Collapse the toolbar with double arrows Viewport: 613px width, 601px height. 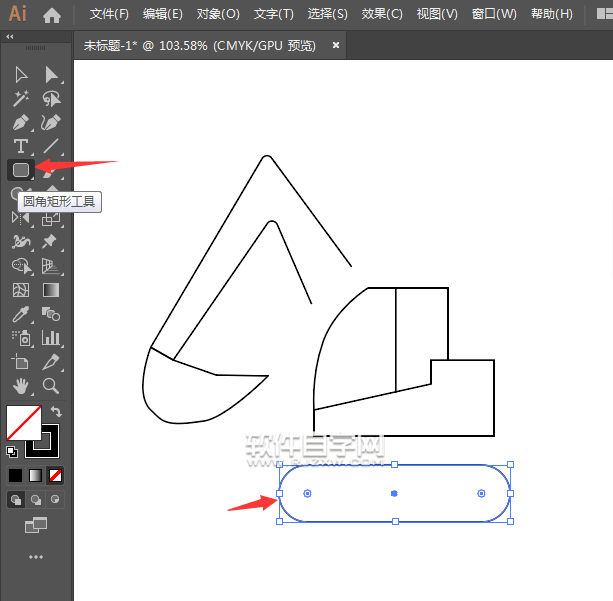(10, 36)
